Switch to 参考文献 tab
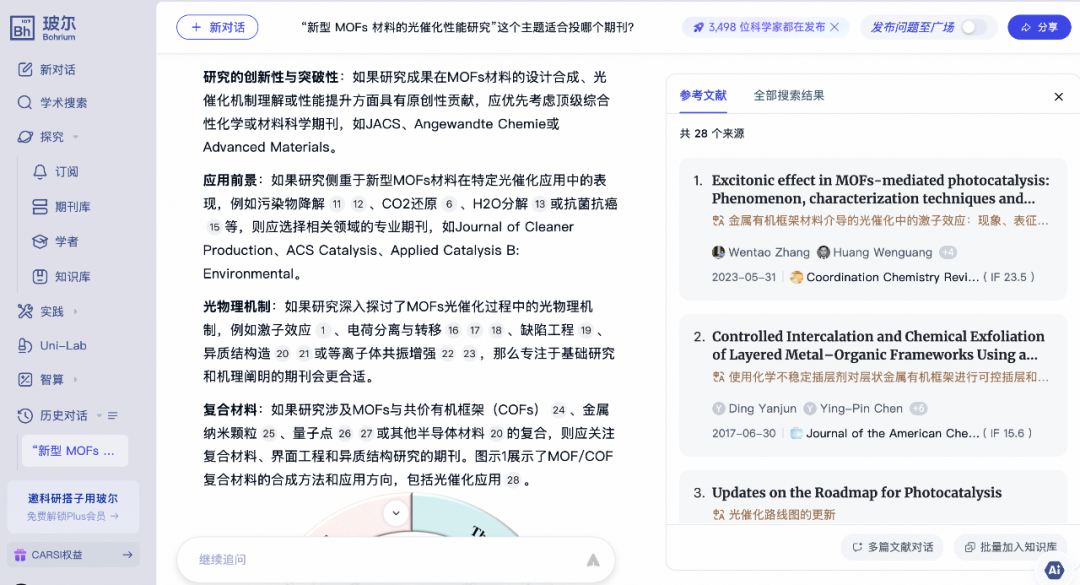The image size is (1080, 585). click(x=703, y=96)
